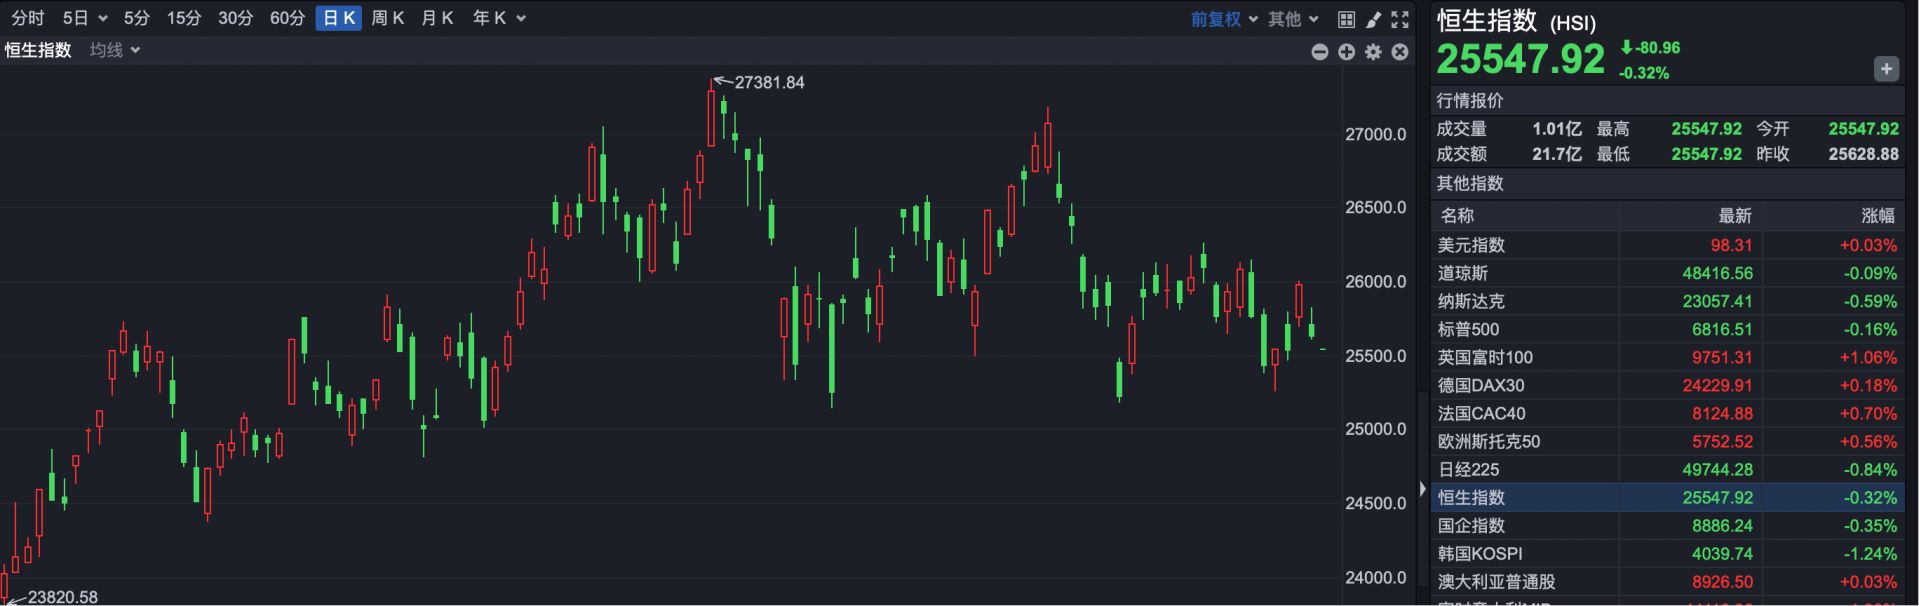Select the 日K daily candlestick tab
Image resolution: width=1919 pixels, height=606 pixels.
[338, 18]
